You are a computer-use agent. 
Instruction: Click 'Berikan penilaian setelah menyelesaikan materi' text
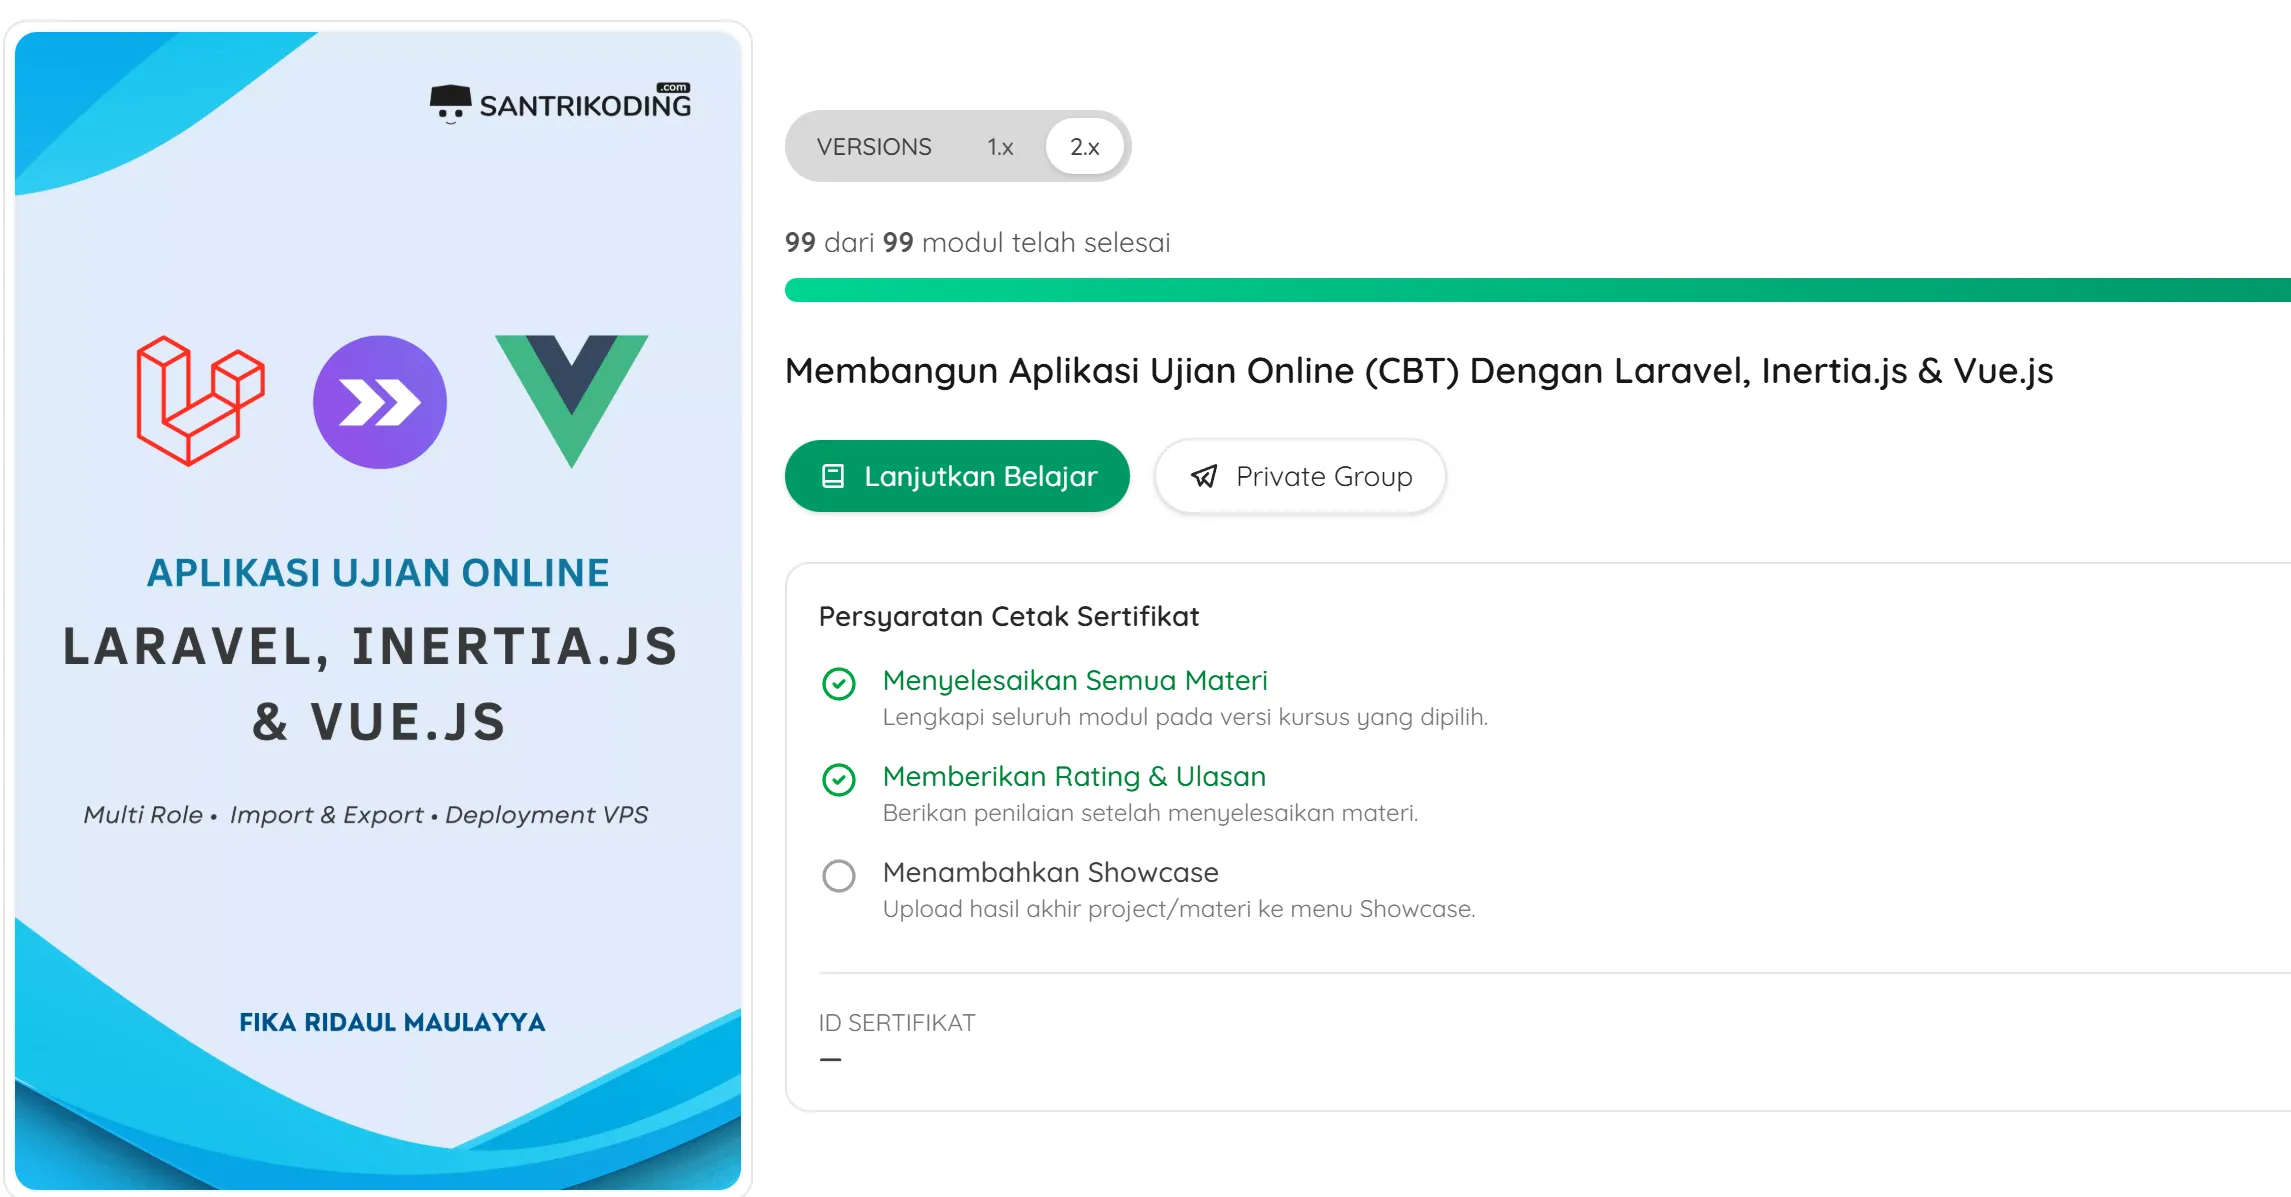[x=1150, y=813]
